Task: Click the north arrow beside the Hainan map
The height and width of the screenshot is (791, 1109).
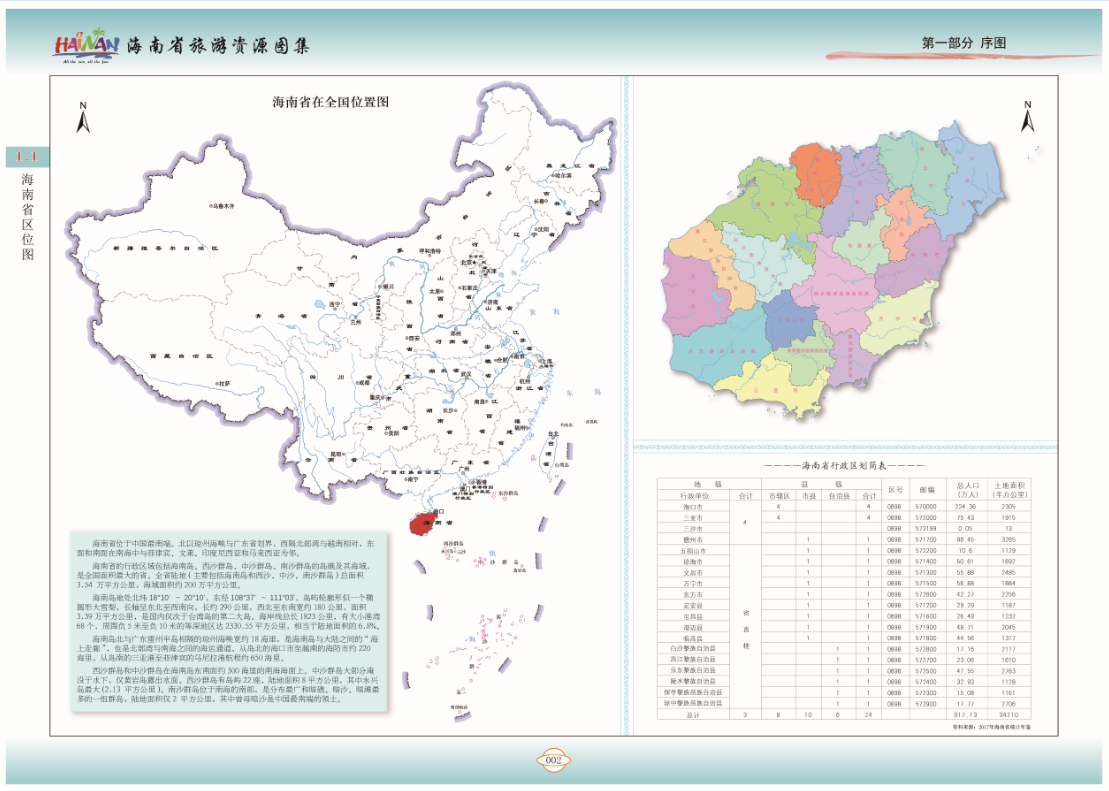Action: tap(1026, 116)
